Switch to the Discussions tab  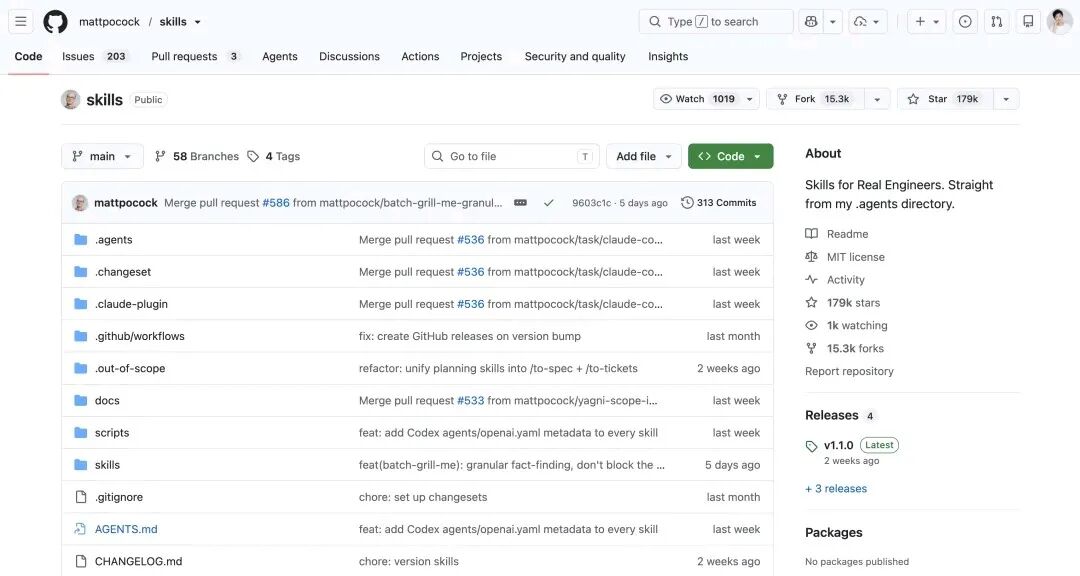point(349,56)
